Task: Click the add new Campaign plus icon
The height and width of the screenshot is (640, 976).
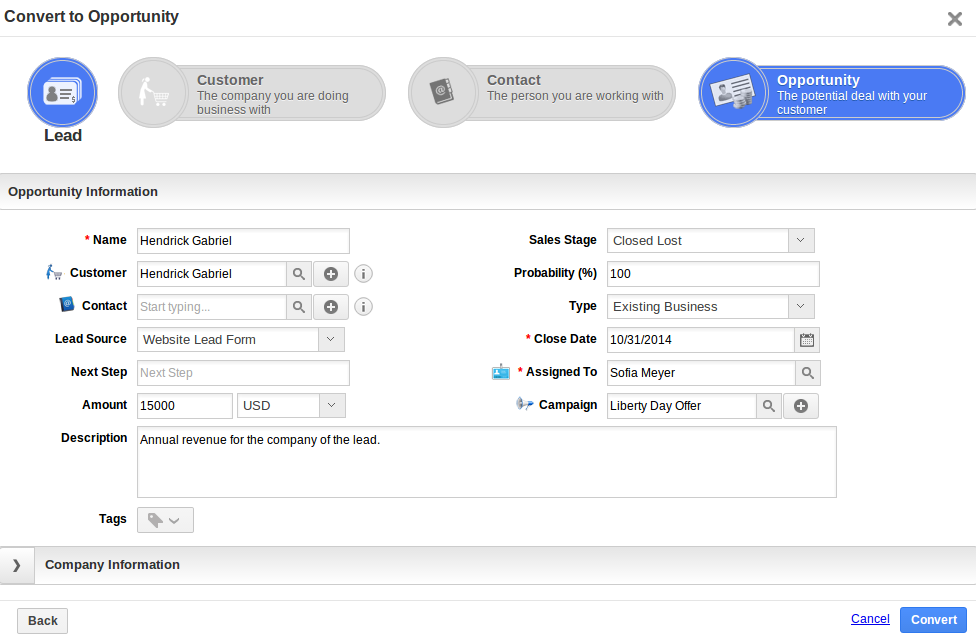Action: (x=800, y=406)
